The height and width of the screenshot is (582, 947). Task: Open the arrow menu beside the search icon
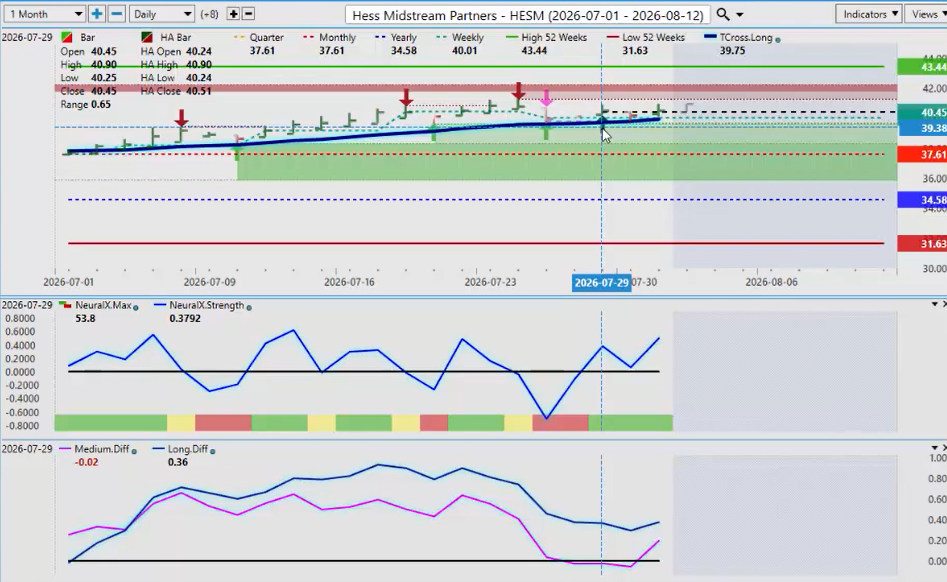pyautogui.click(x=740, y=14)
